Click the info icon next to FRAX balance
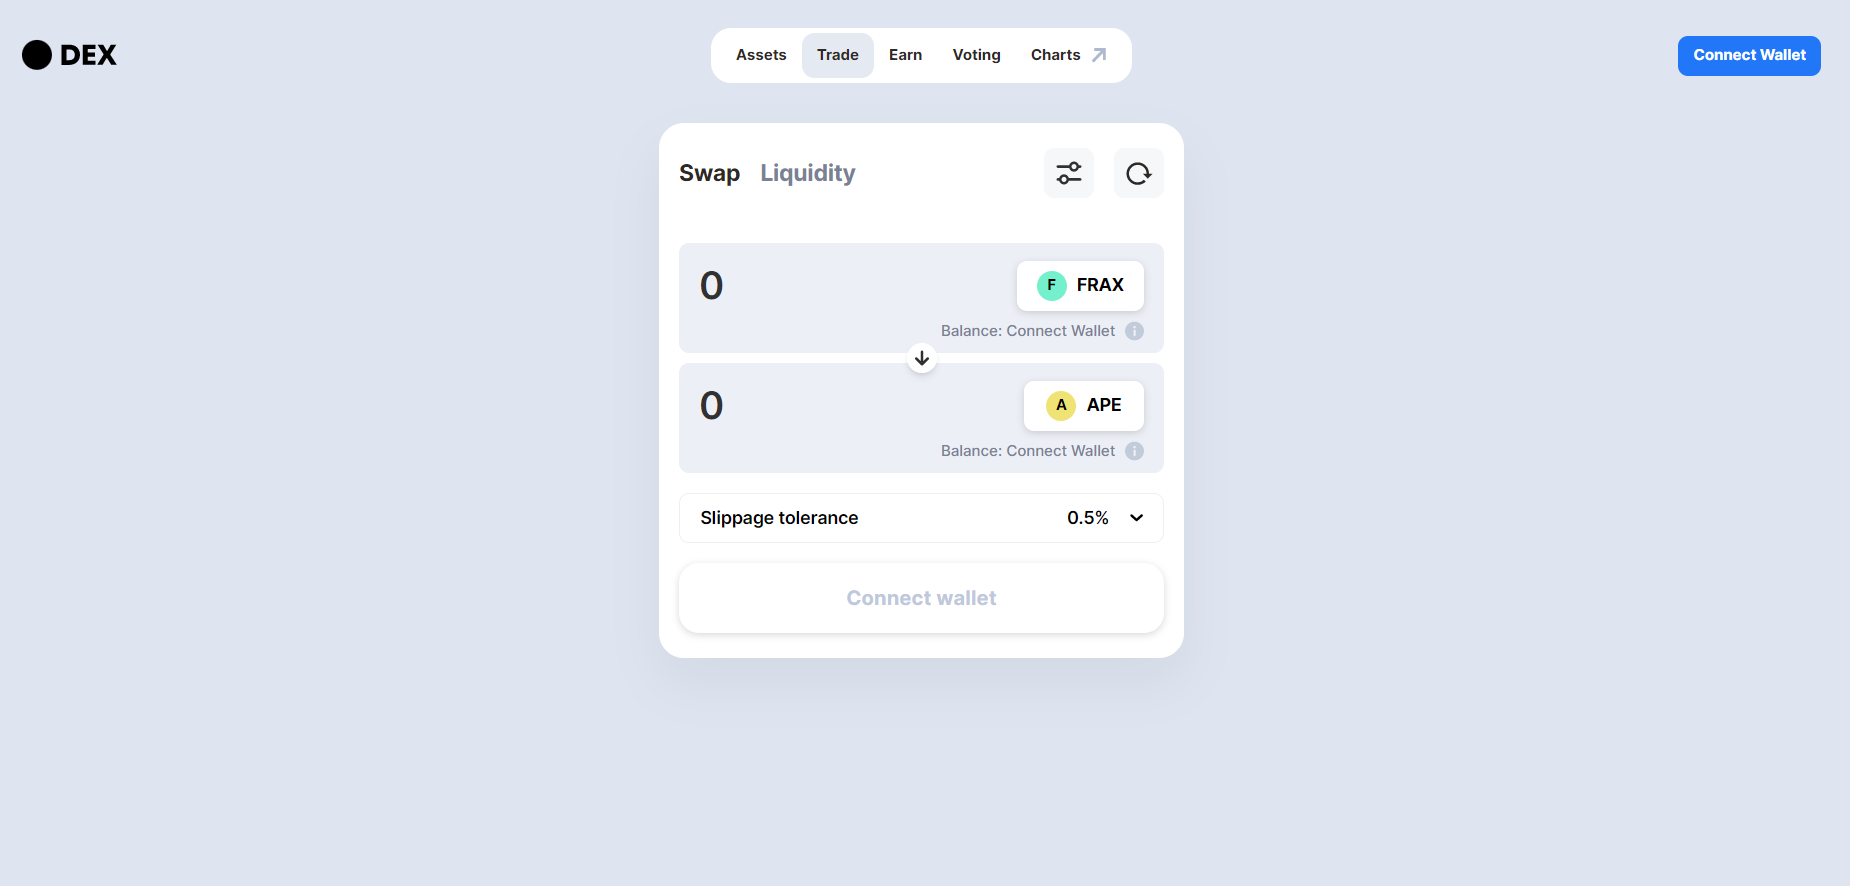1850x886 pixels. pos(1134,330)
